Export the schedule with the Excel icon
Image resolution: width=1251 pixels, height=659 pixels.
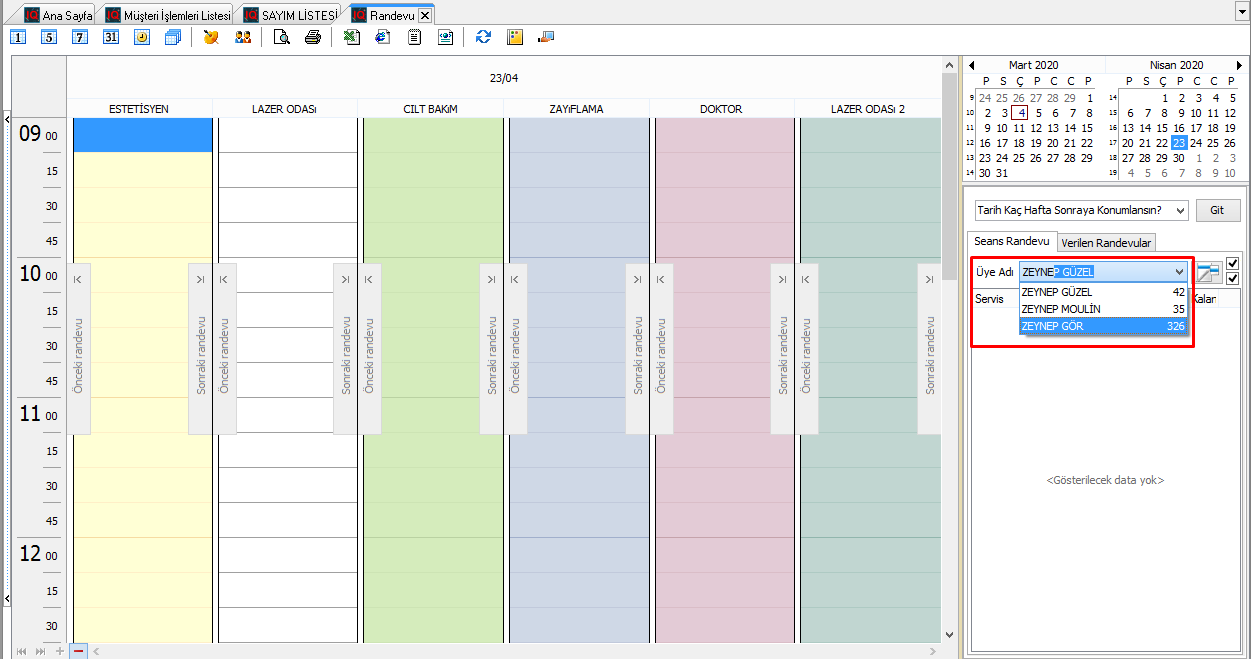click(x=351, y=37)
